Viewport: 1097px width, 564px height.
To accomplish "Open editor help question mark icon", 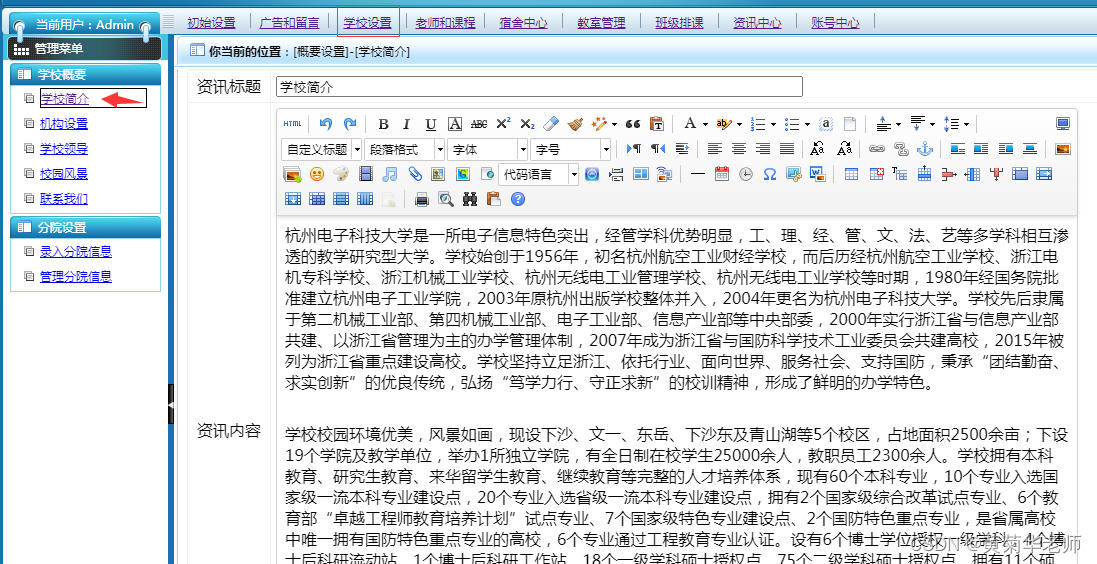I will [518, 199].
